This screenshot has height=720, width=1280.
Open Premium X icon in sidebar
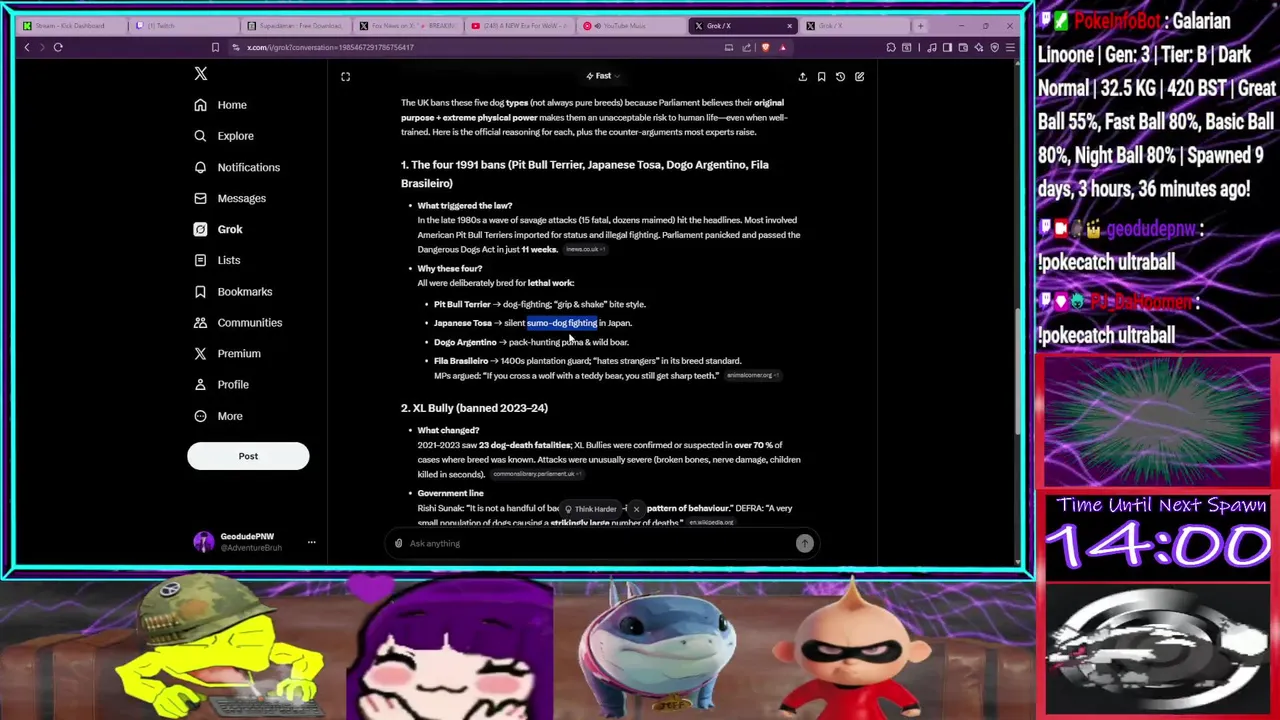pyautogui.click(x=200, y=353)
